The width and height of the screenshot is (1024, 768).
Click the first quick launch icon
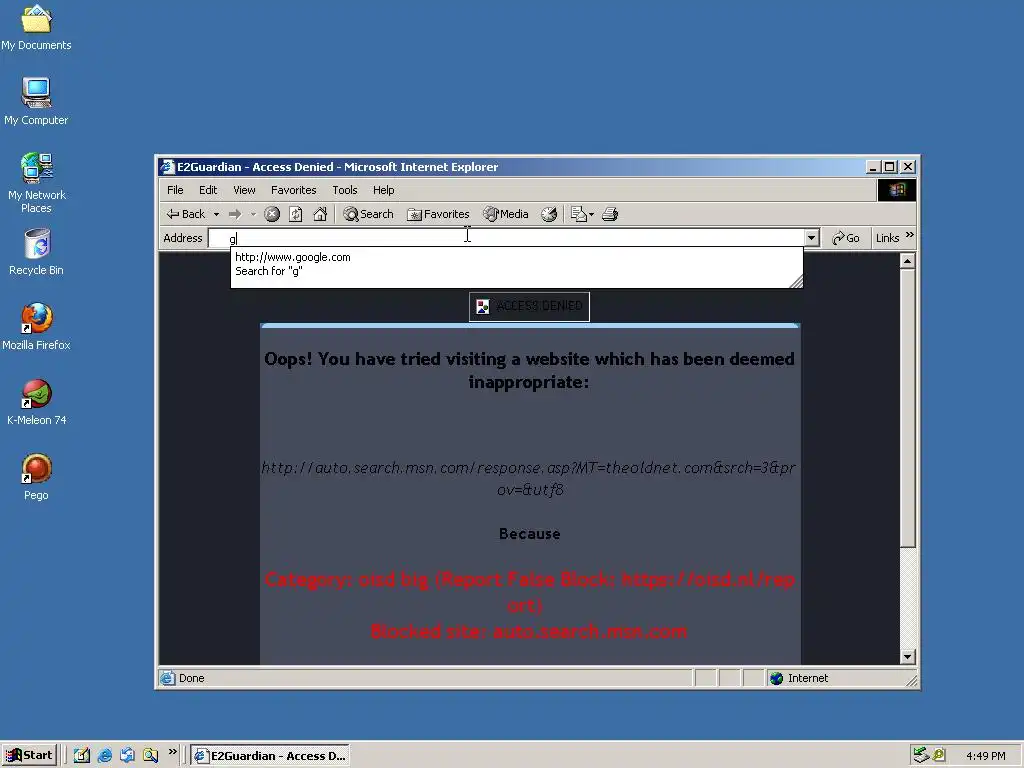82,756
